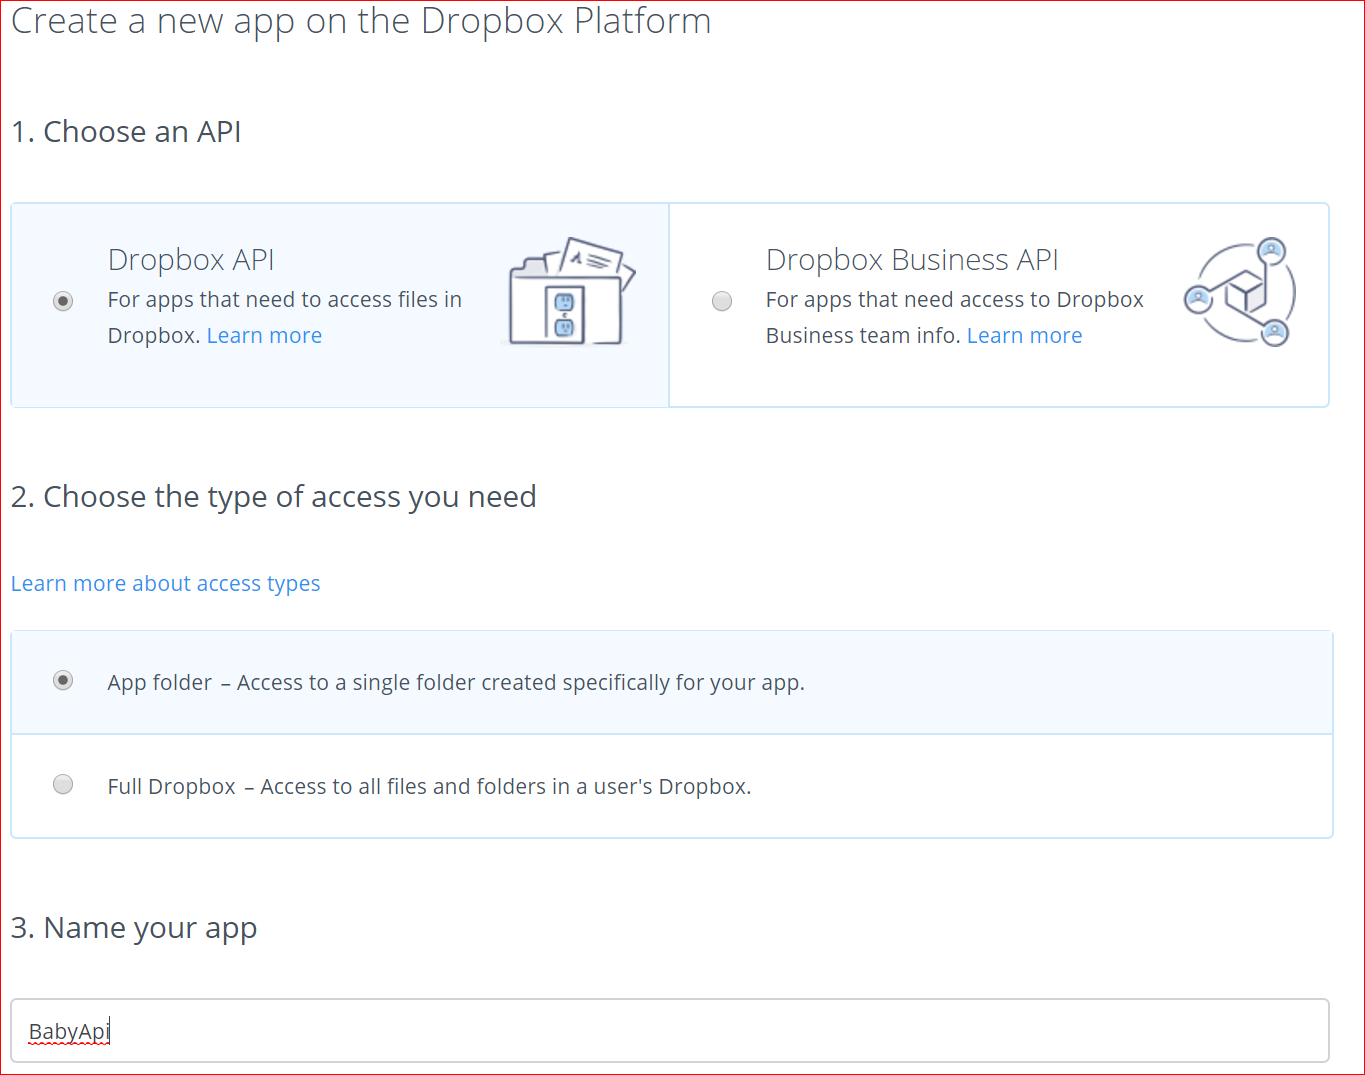Viewport: 1365px width, 1075px height.
Task: Click the Dropbox Business API team network icon
Action: tap(1241, 292)
